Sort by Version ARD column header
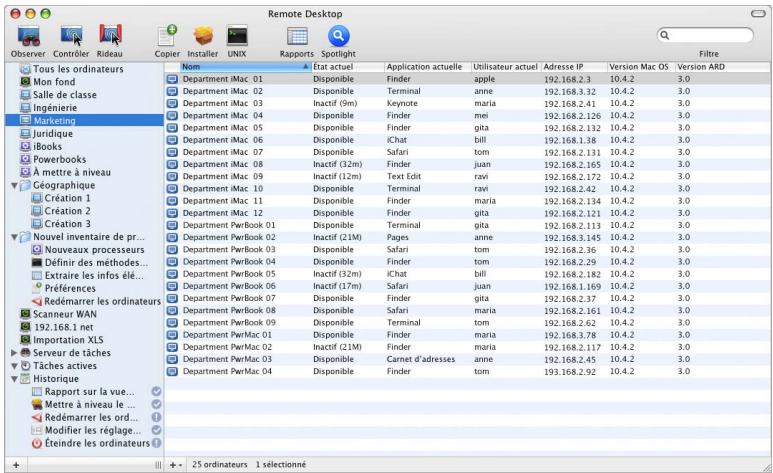 (x=723, y=67)
